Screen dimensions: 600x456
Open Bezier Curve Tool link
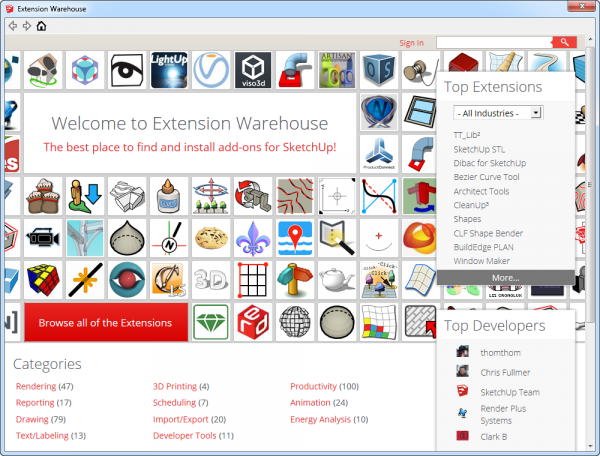point(486,177)
